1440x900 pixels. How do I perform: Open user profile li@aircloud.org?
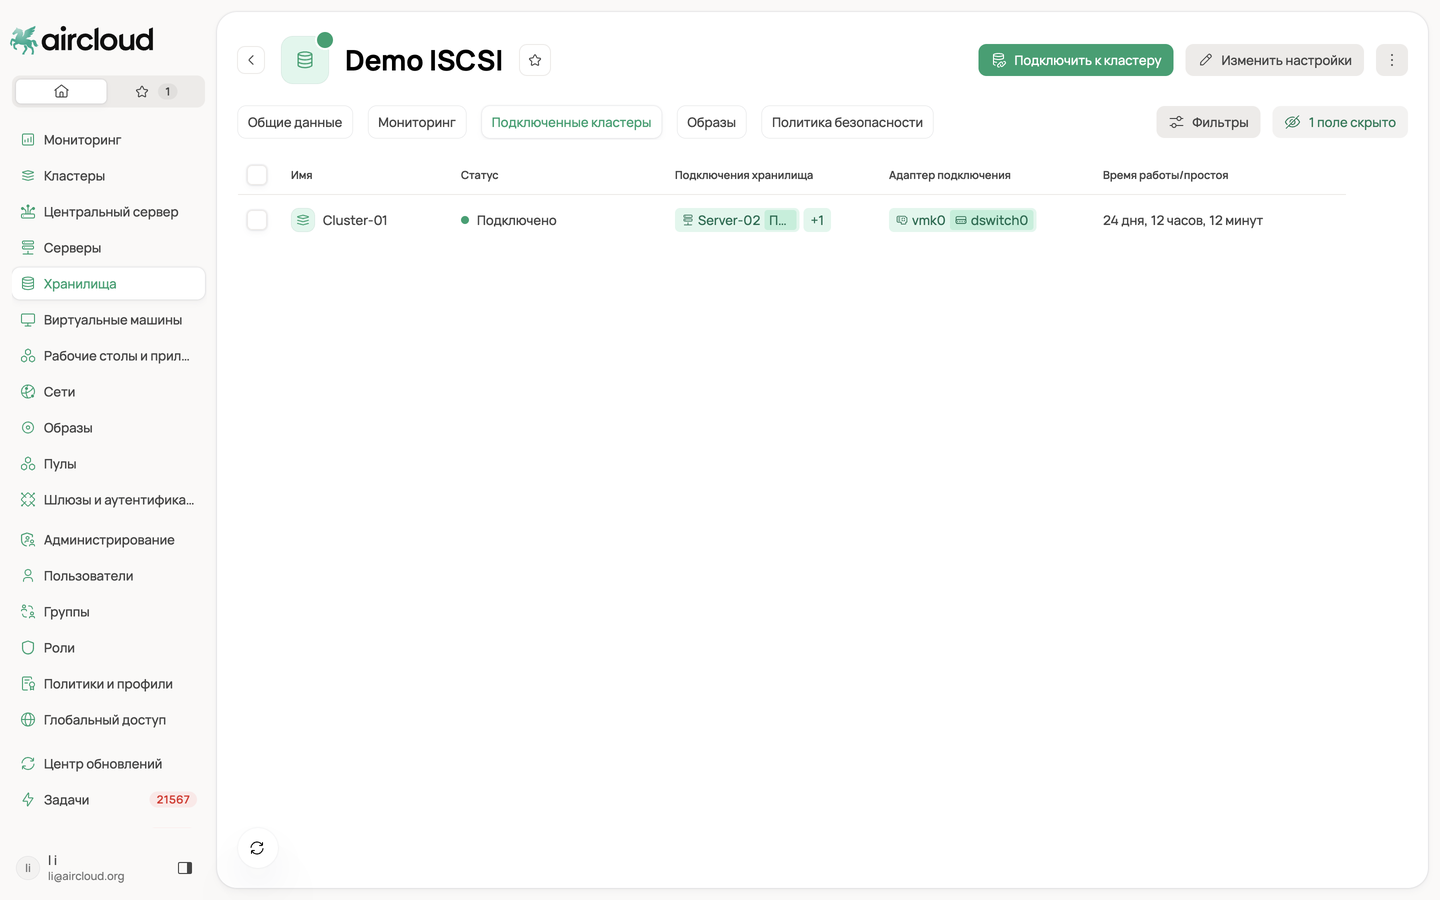[x=85, y=868]
